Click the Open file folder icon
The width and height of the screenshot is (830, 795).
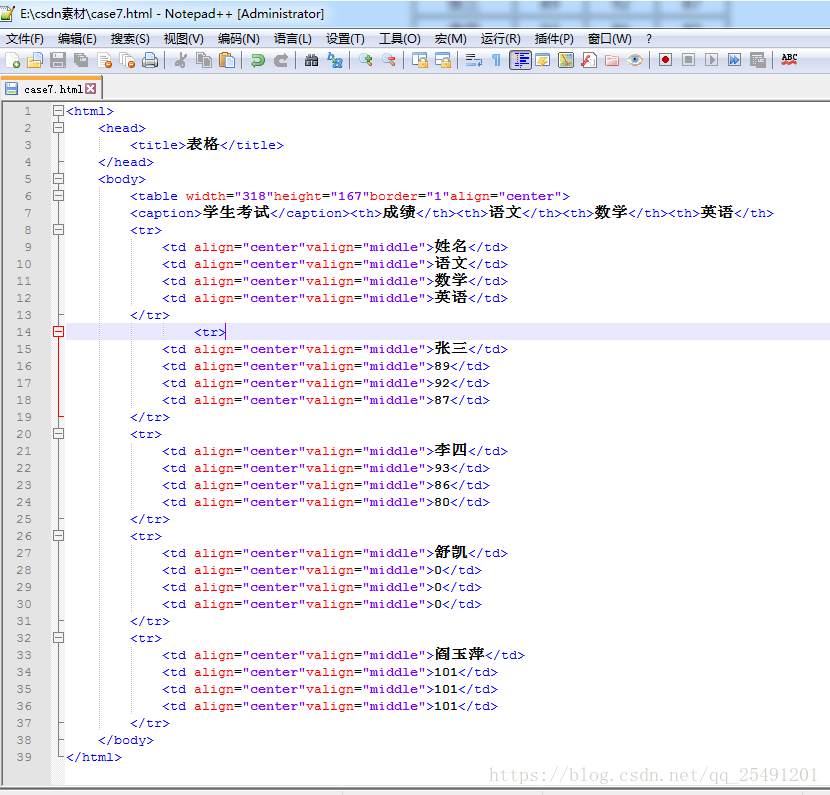(x=35, y=60)
